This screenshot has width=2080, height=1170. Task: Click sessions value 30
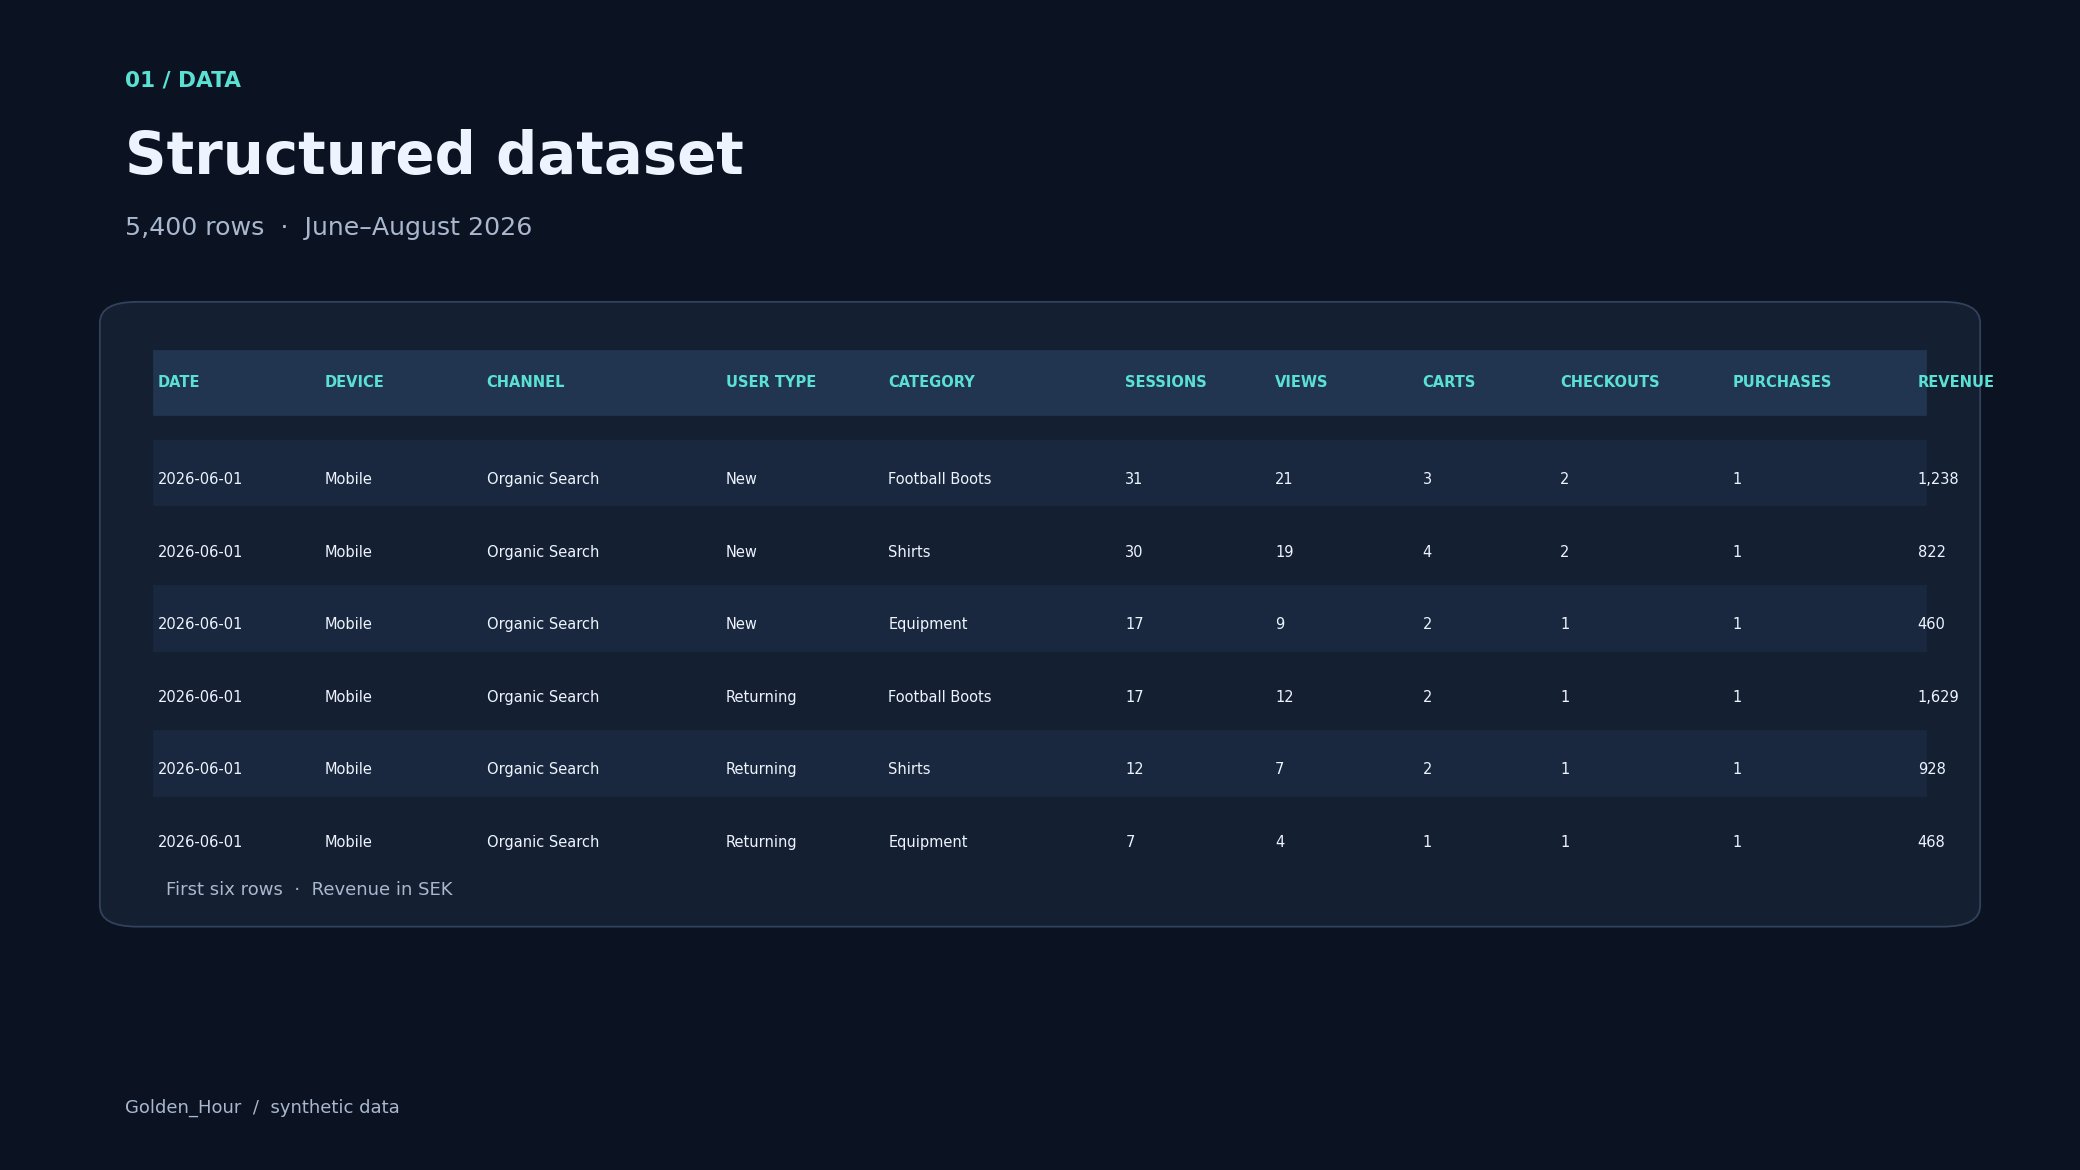(x=1133, y=552)
